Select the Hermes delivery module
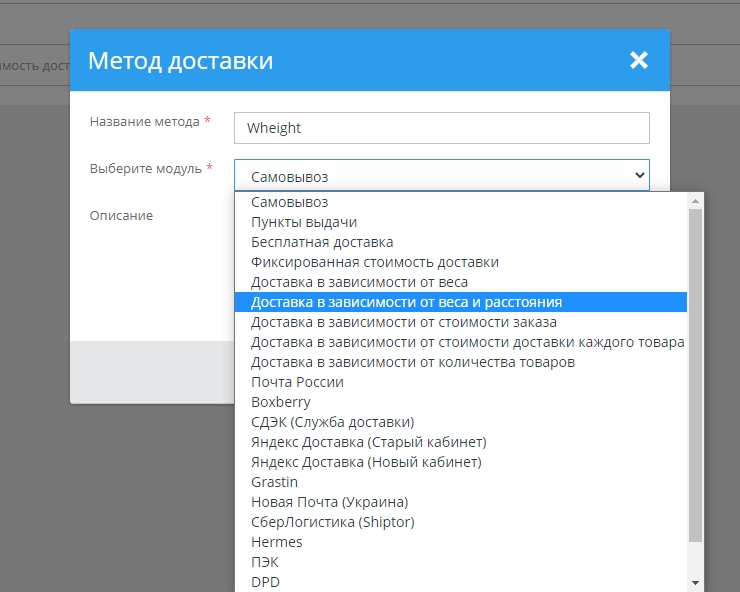The width and height of the screenshot is (740, 592). pos(277,542)
